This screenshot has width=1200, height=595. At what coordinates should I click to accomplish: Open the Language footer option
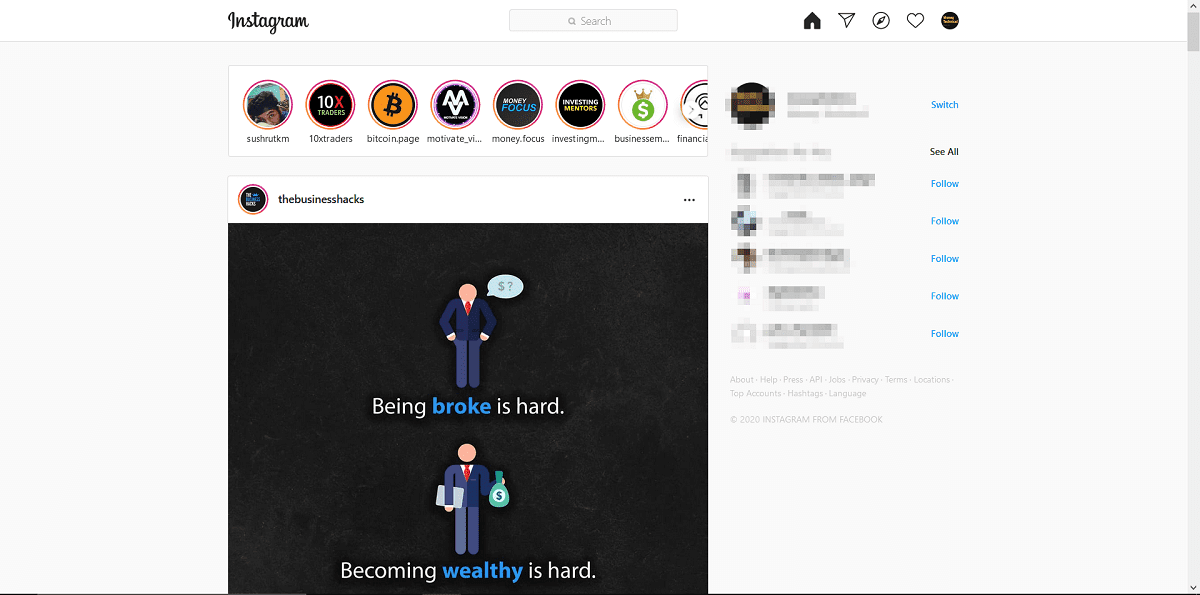pos(847,394)
